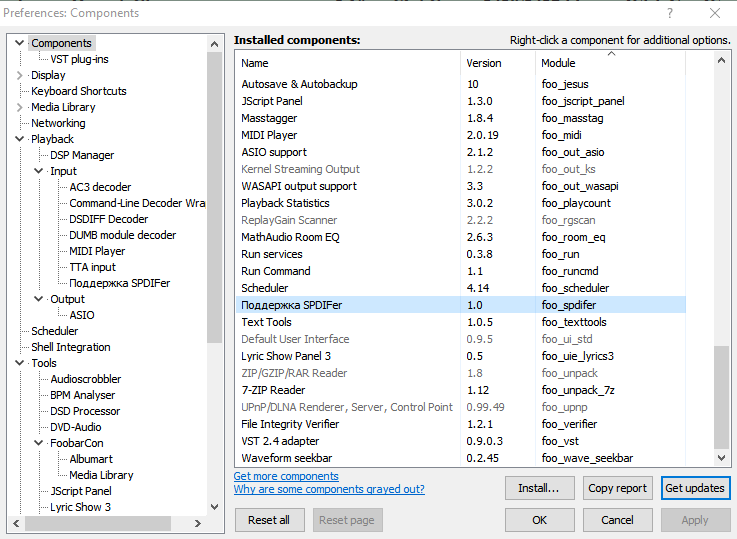Select the MathAudio Room EQ component
Viewport: 737px width, 539px height.
290,237
